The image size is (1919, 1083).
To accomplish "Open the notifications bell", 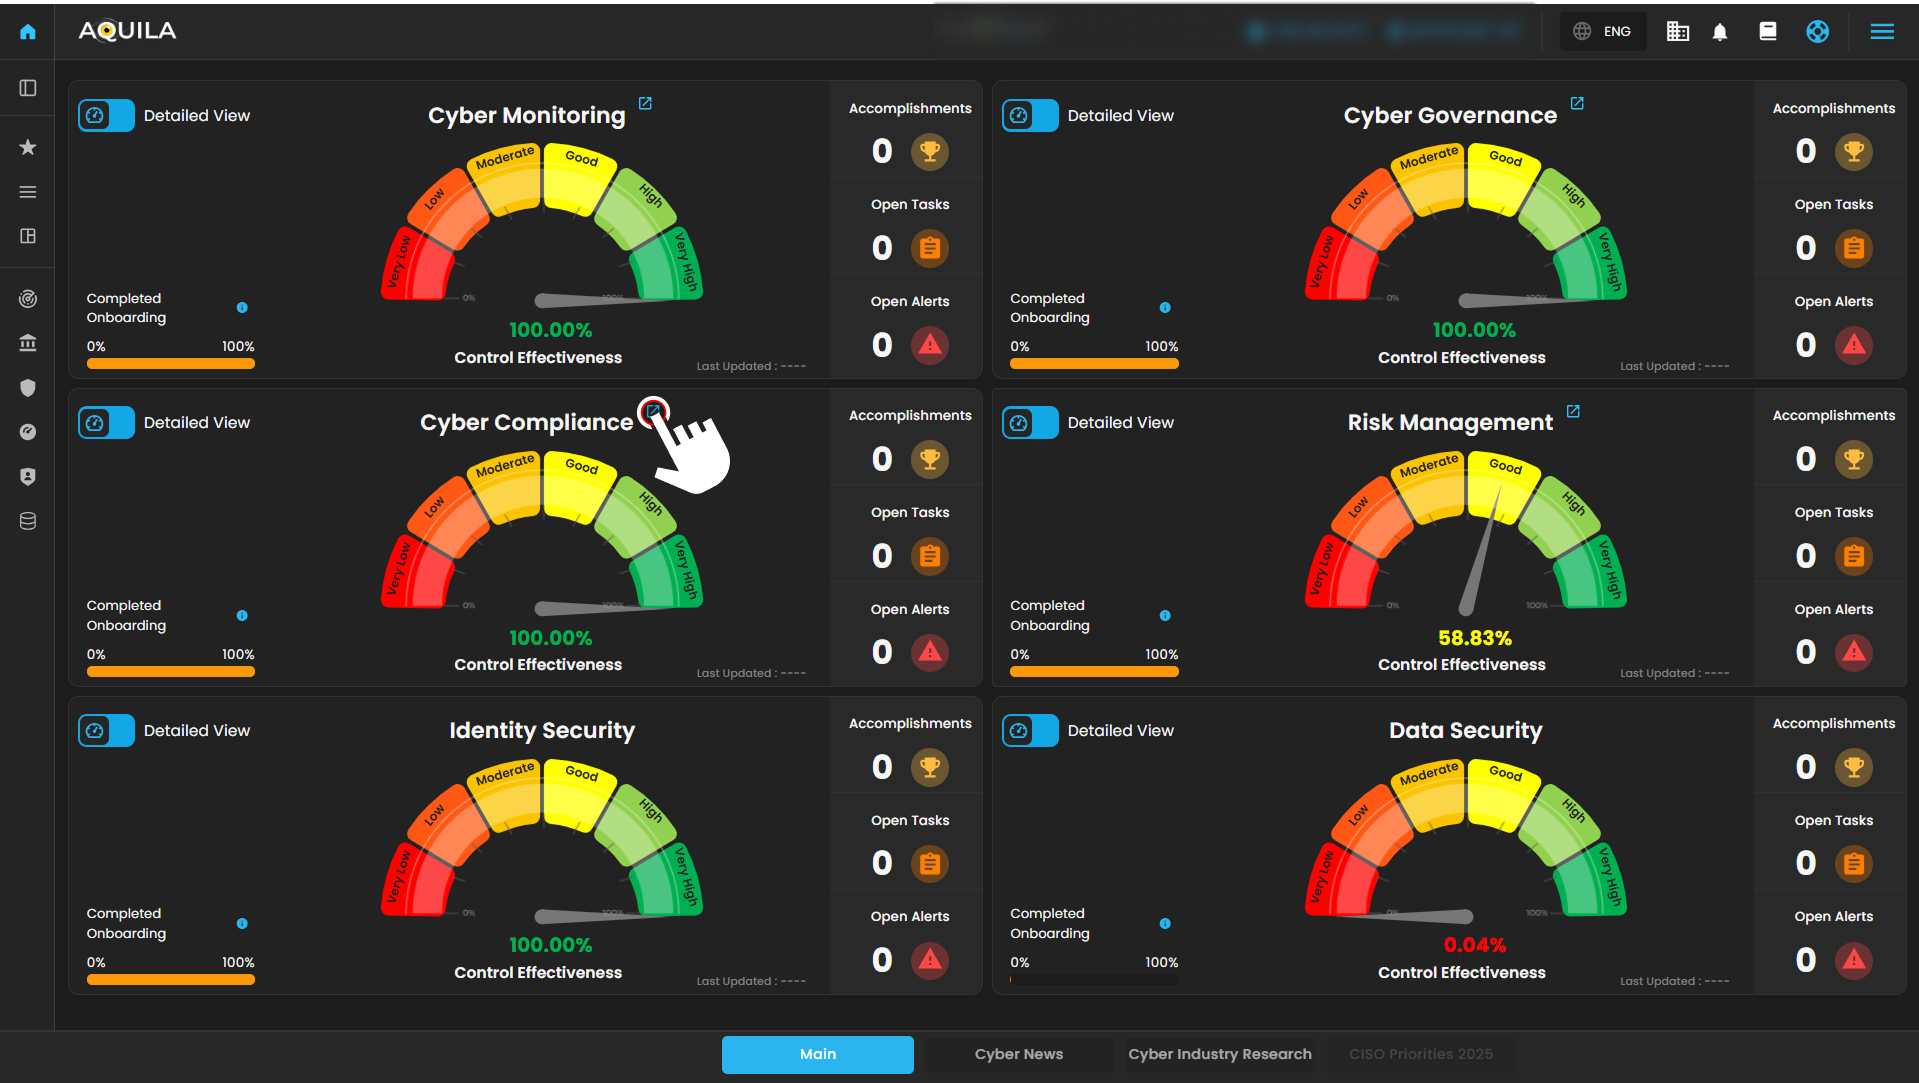I will [x=1720, y=32].
